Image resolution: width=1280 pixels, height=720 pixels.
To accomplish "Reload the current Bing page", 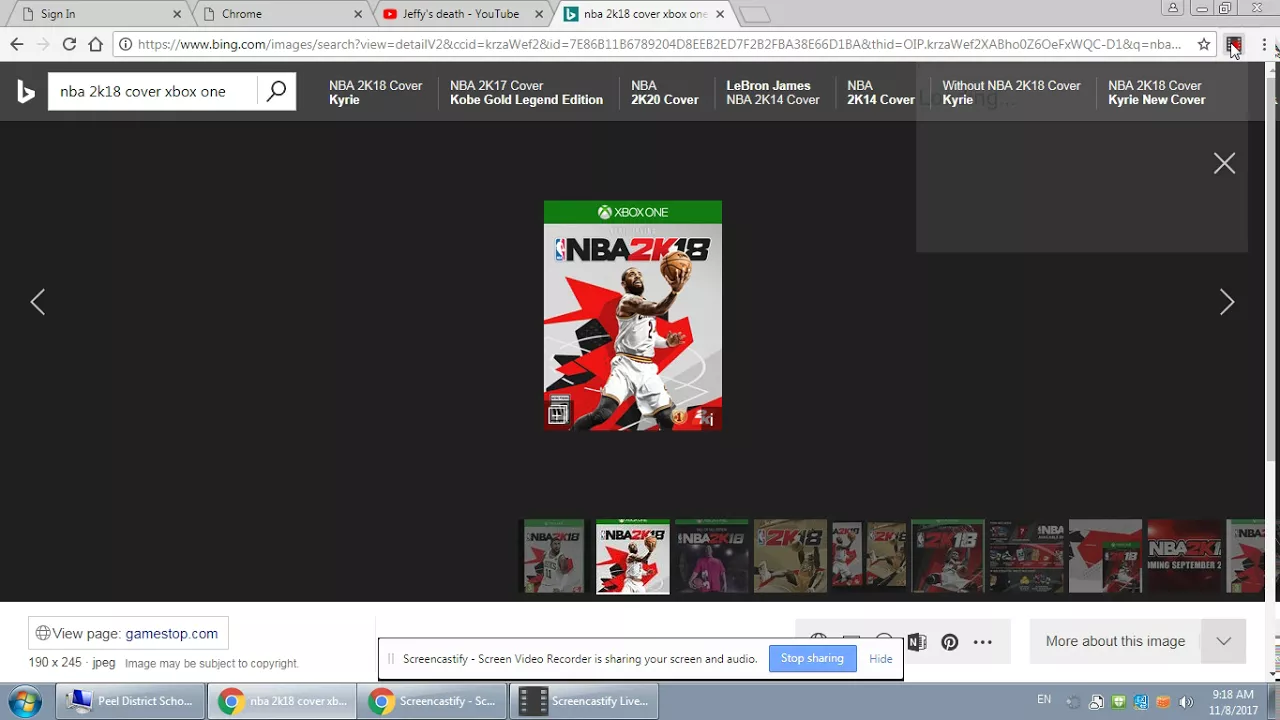I will pyautogui.click(x=69, y=44).
